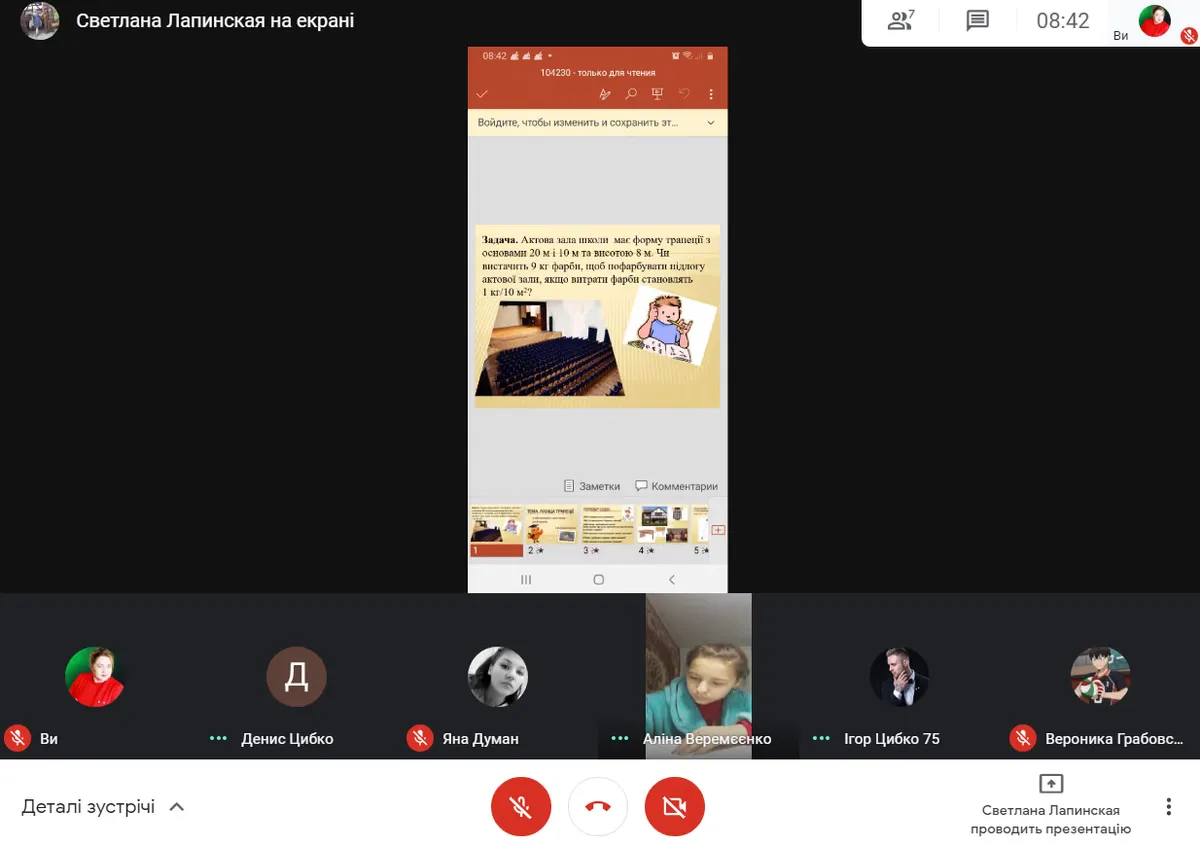1200x845 pixels.
Task: Click Ігор Цибко 75's participant tile
Action: coord(899,677)
